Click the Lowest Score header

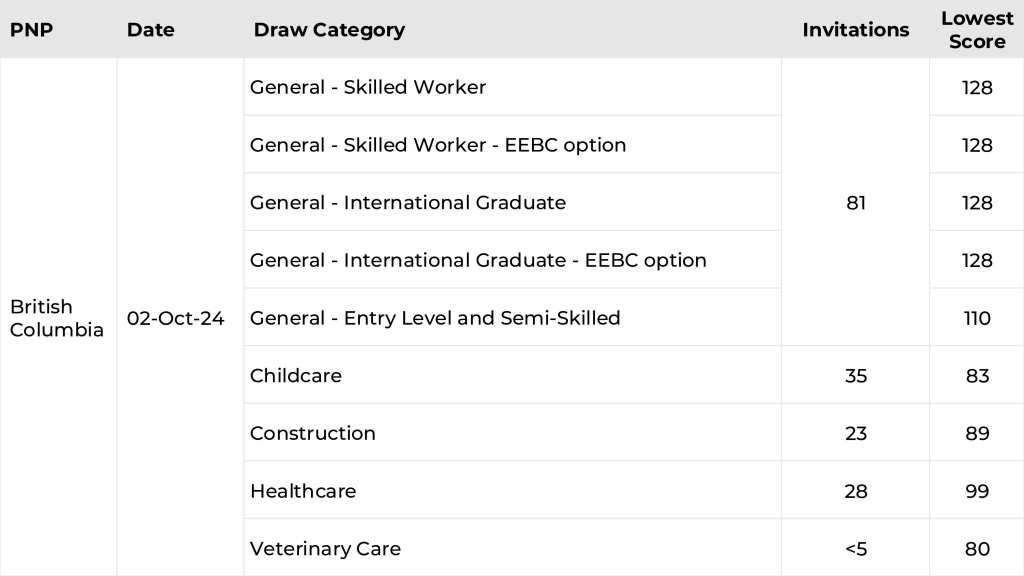(x=977, y=30)
